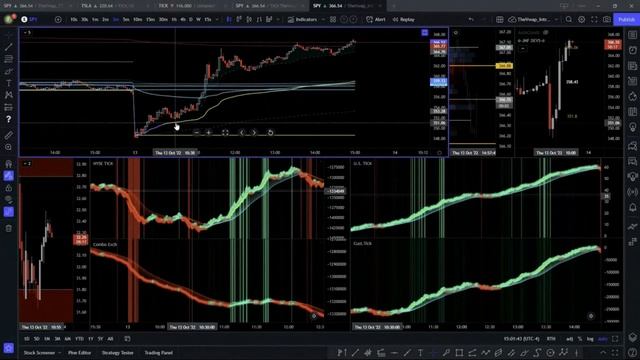Select the ruler measure tool
Viewport: 640px width, 360px height.
click(x=9, y=135)
